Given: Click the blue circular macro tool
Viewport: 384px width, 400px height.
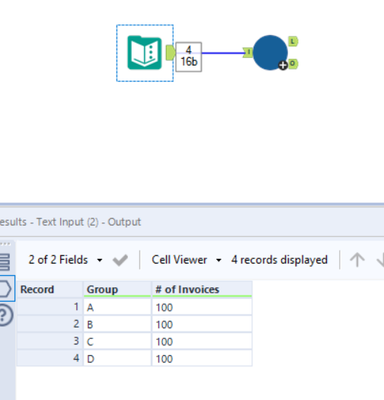Looking at the screenshot, I should click(x=270, y=53).
